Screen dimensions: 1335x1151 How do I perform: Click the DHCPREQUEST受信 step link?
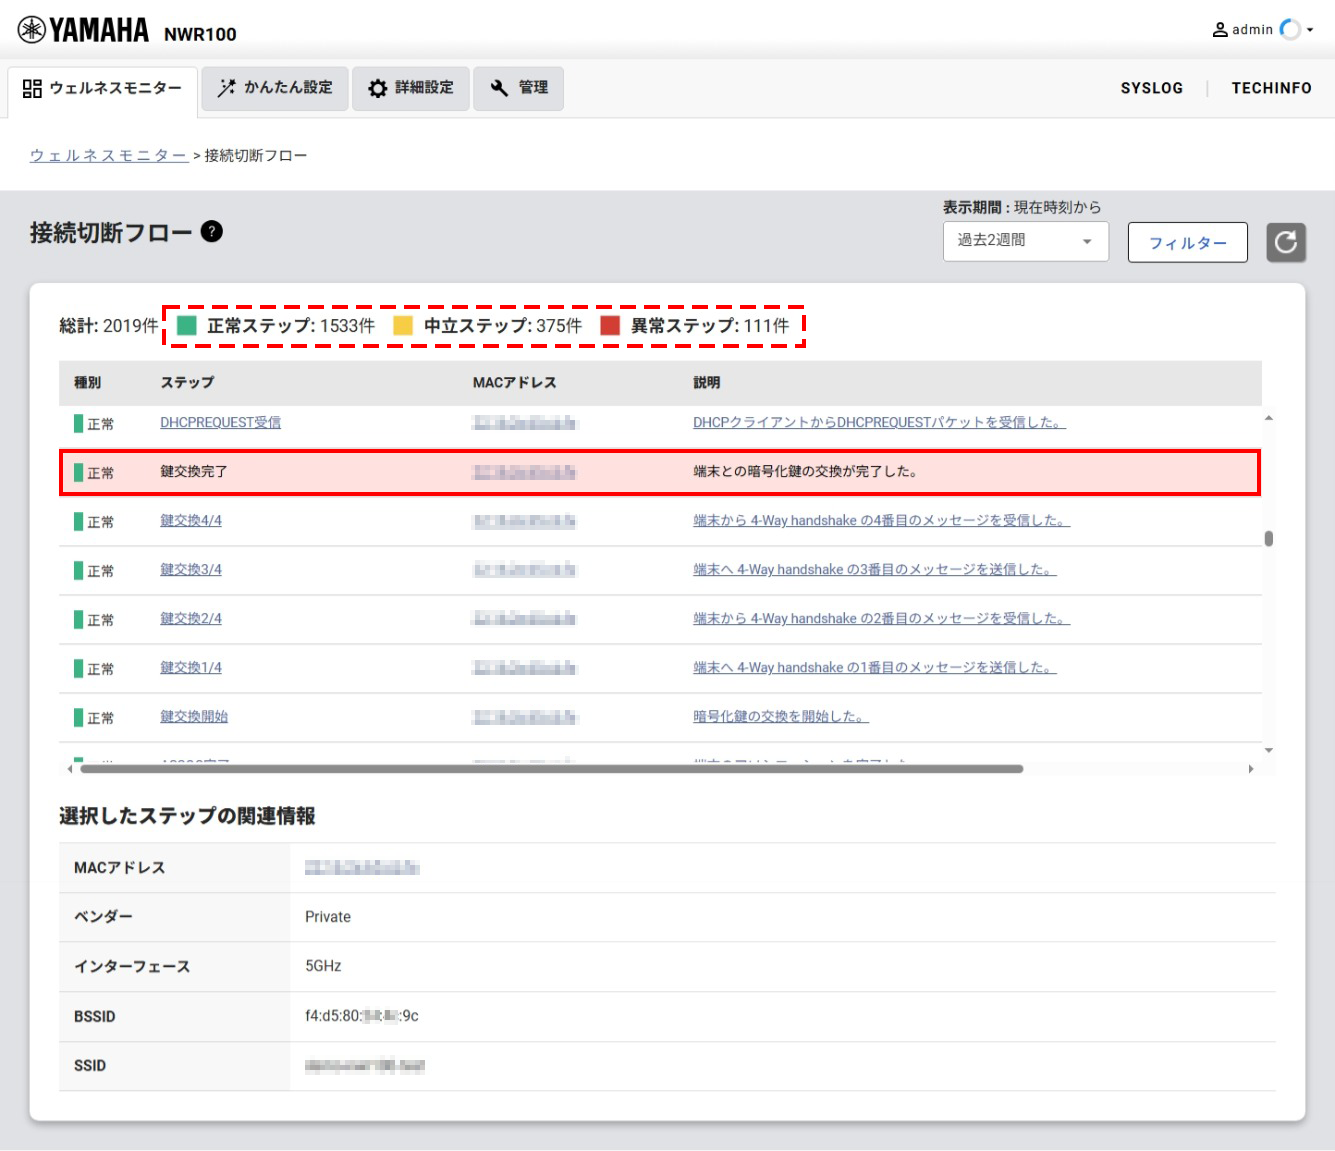point(220,423)
